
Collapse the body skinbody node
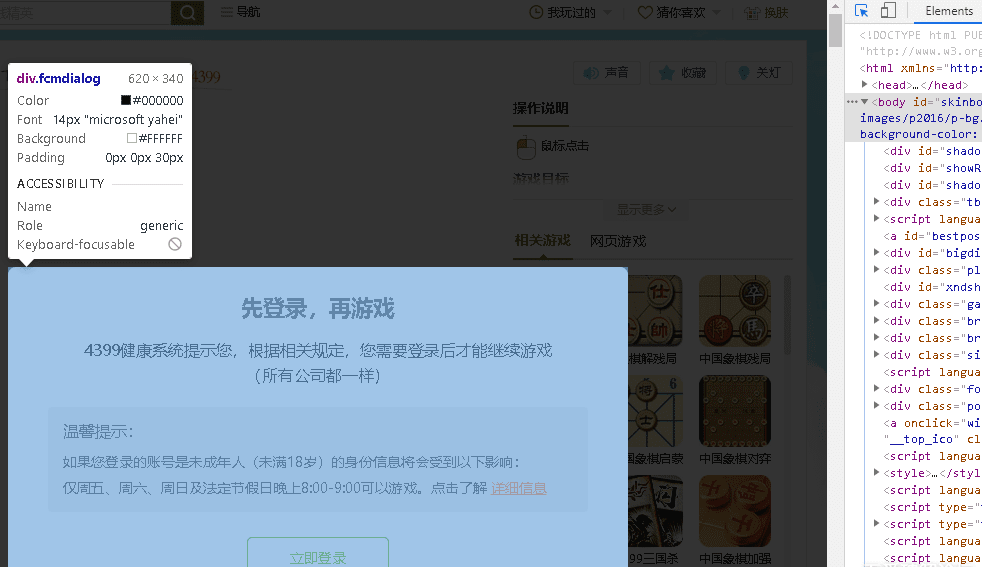click(x=865, y=101)
